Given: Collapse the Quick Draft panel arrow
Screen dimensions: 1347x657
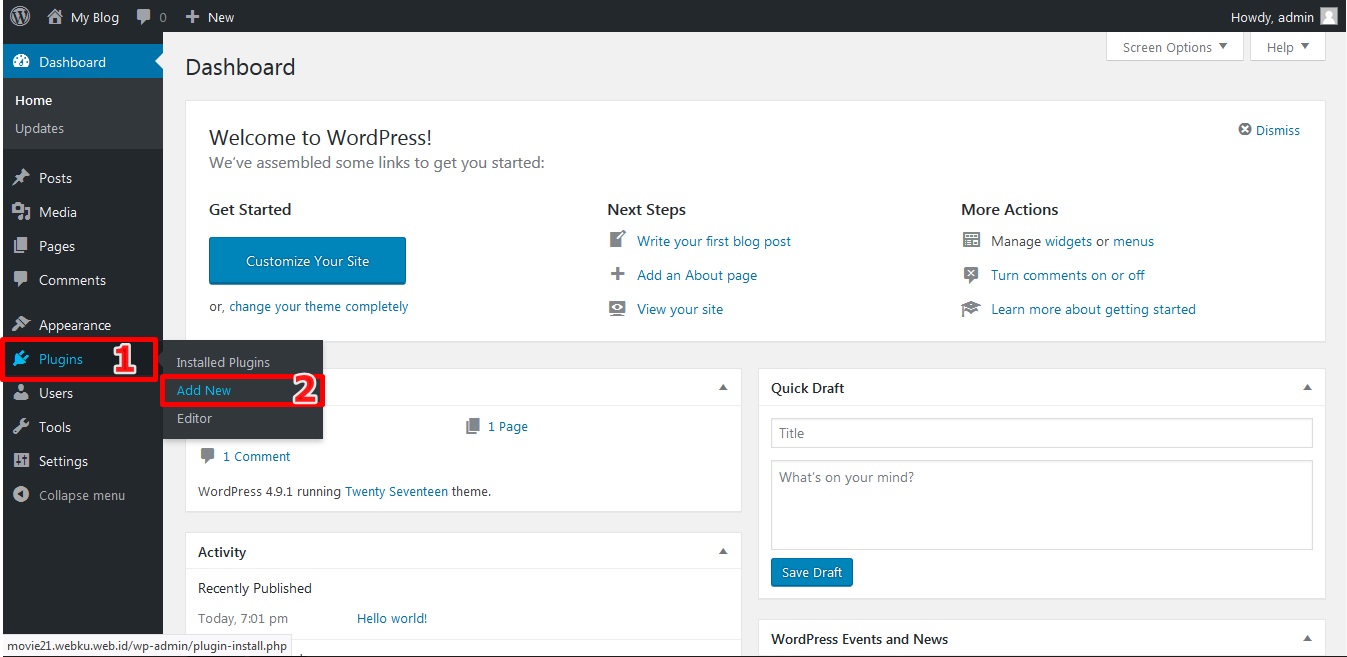Looking at the screenshot, I should click(1307, 388).
